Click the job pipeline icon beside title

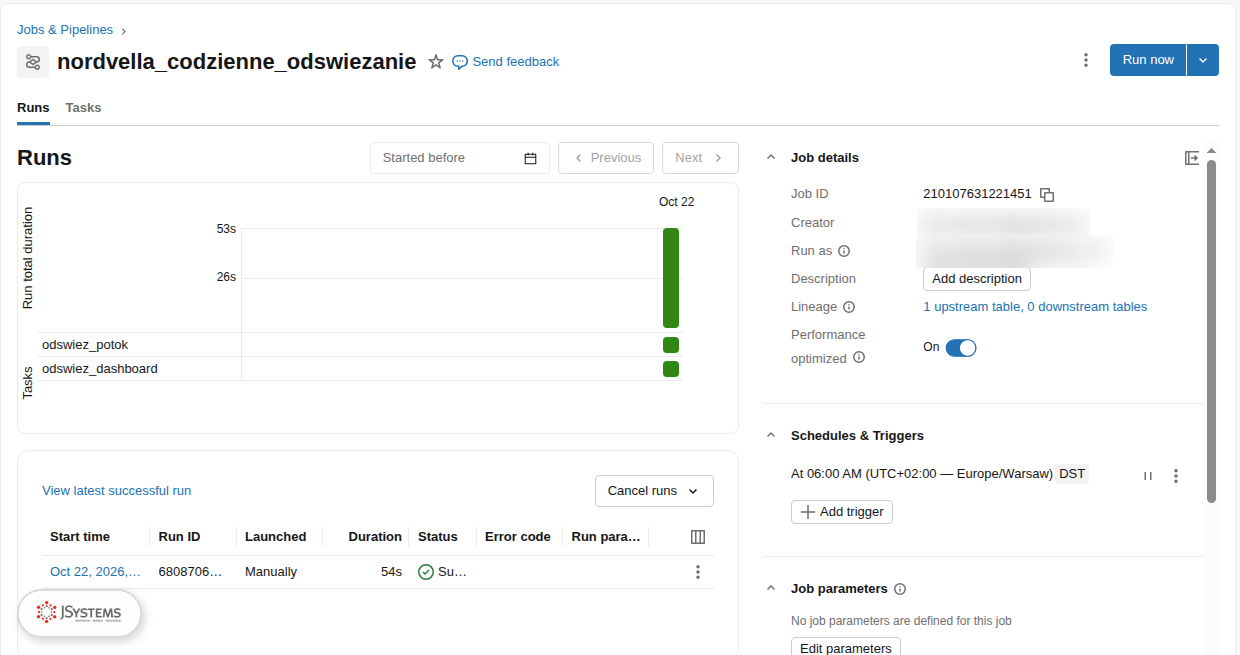tap(33, 62)
